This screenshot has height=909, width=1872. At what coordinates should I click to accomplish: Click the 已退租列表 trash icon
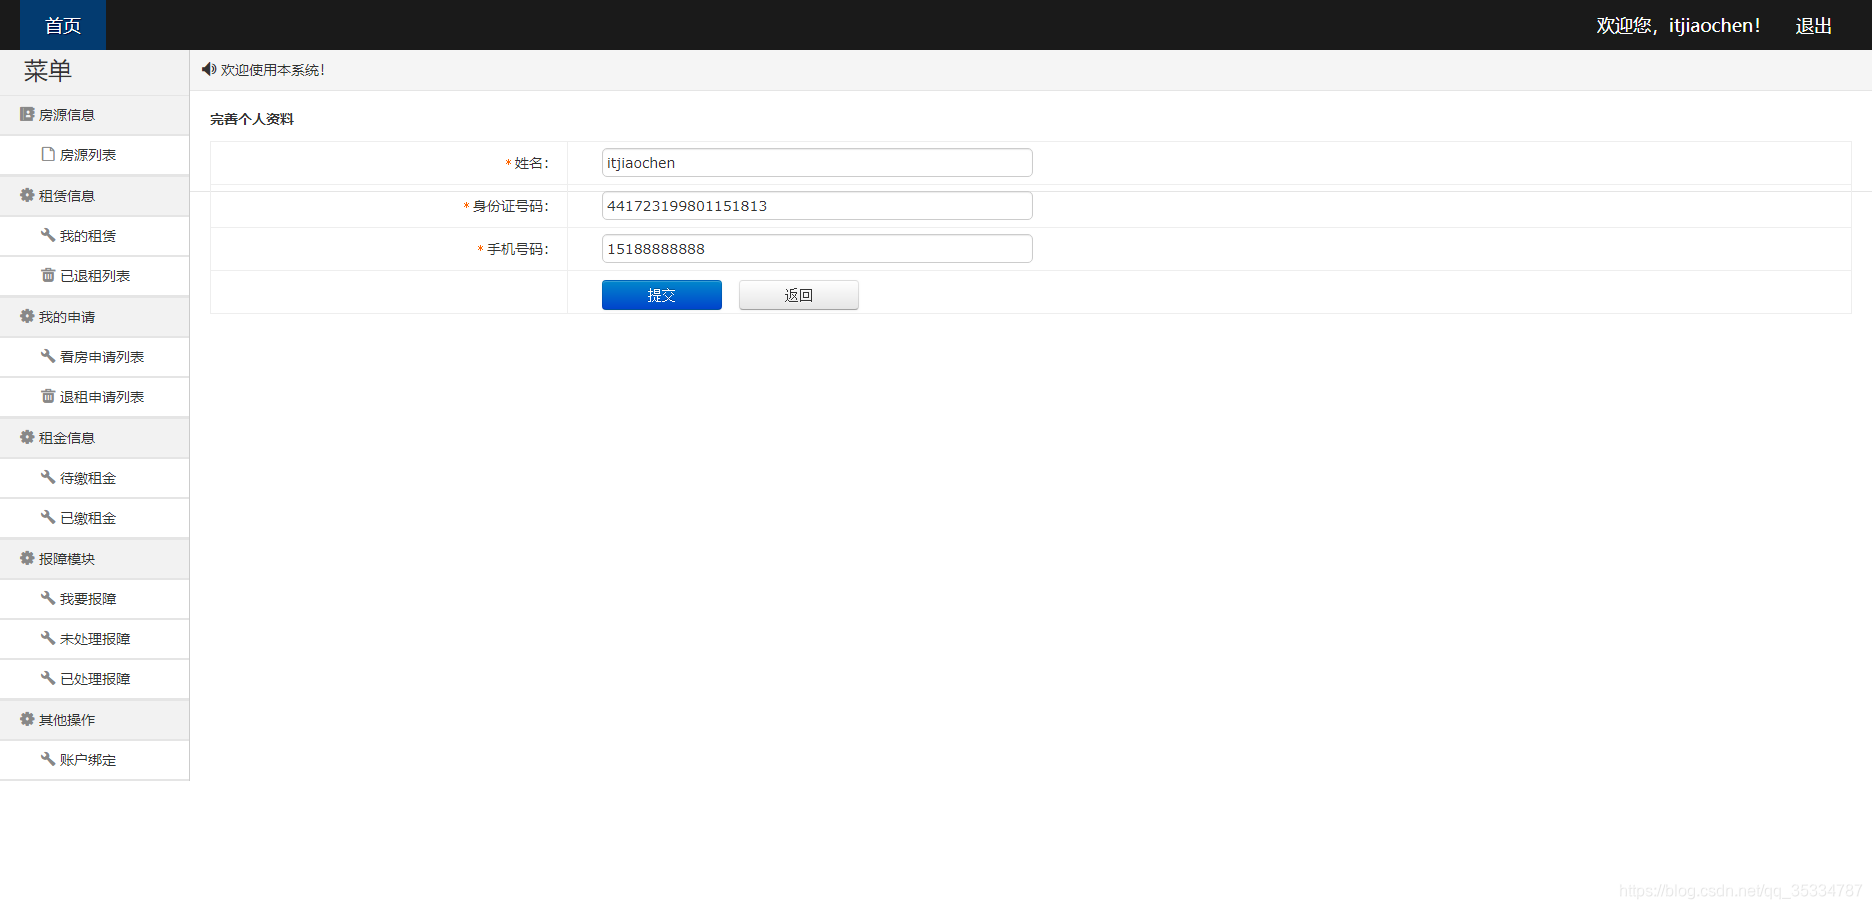pyautogui.click(x=48, y=275)
